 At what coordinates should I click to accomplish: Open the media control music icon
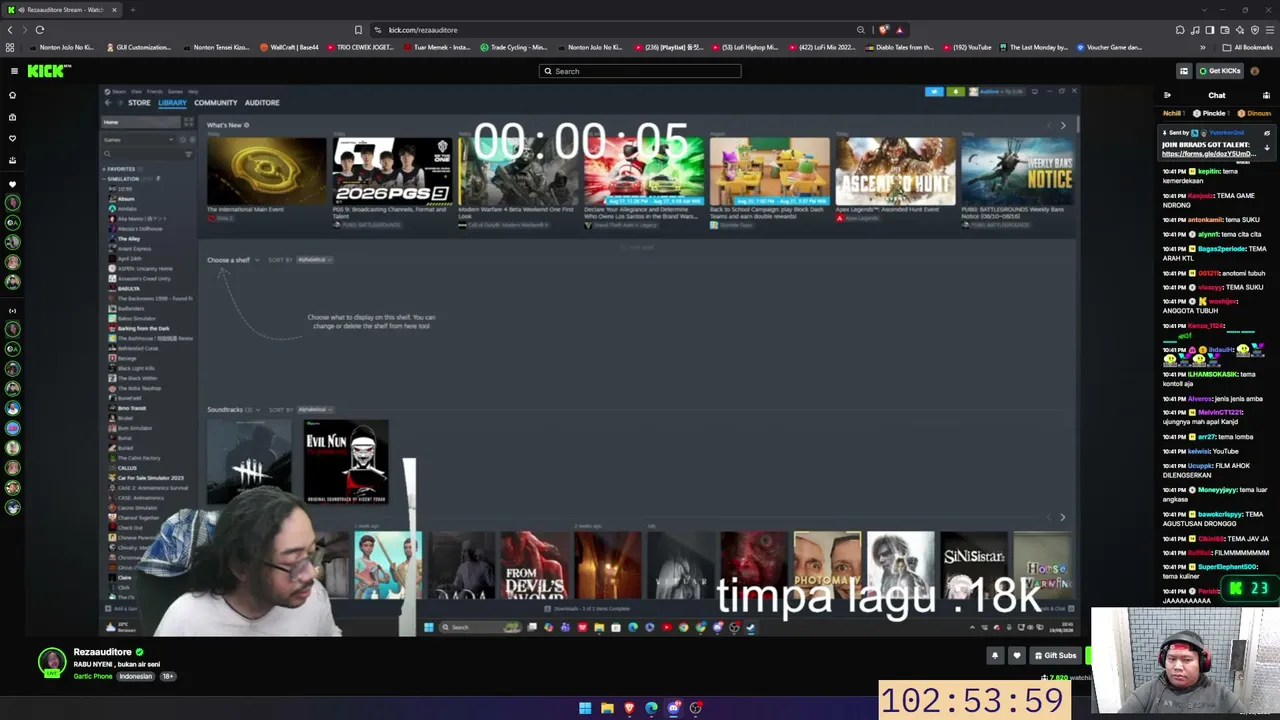(x=1195, y=30)
